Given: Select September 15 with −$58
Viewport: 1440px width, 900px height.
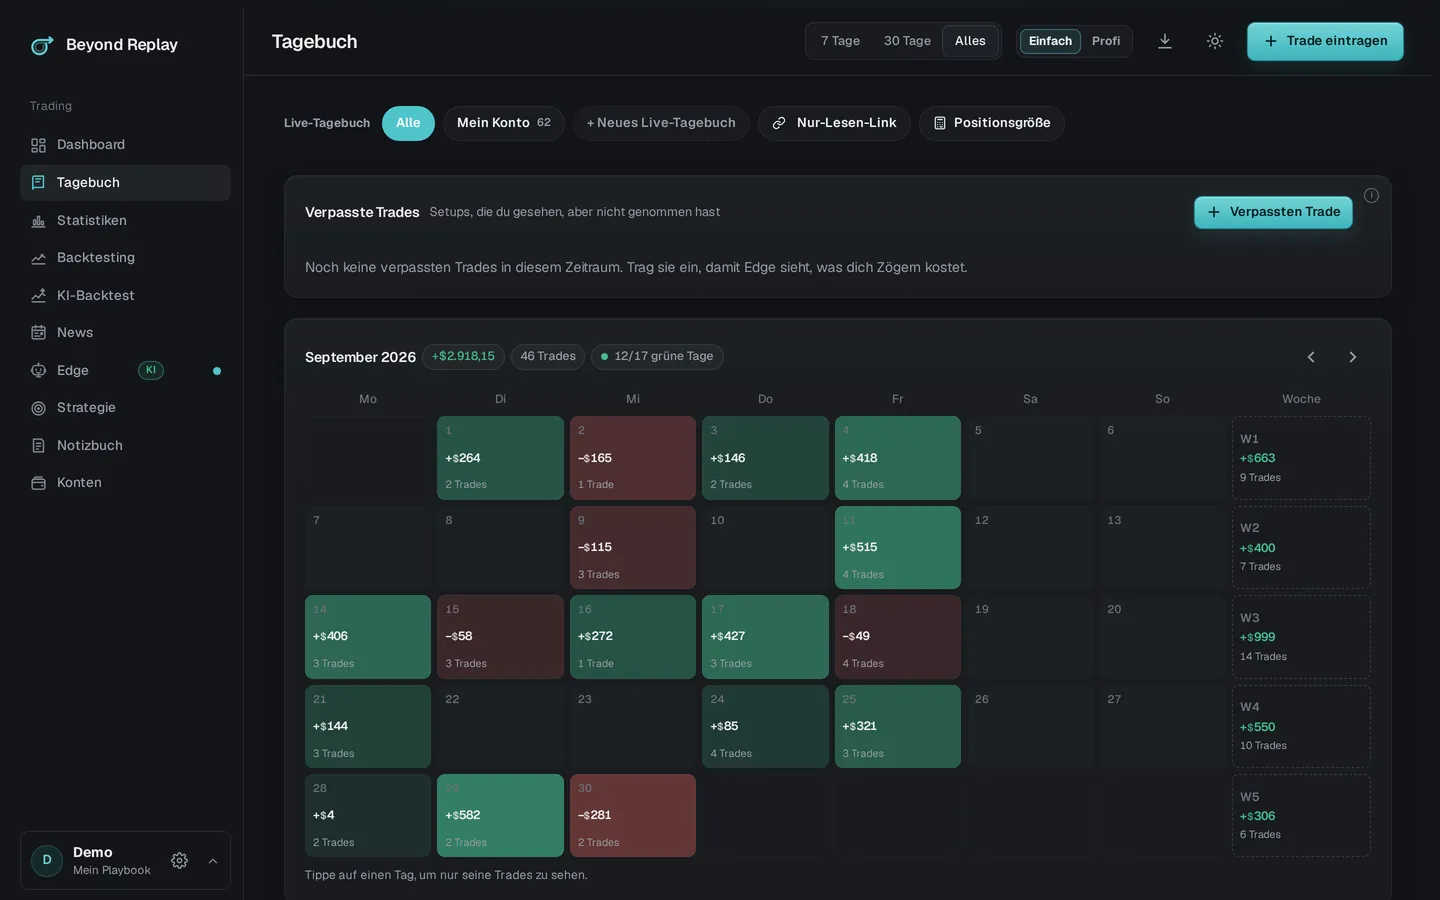Looking at the screenshot, I should coord(500,637).
